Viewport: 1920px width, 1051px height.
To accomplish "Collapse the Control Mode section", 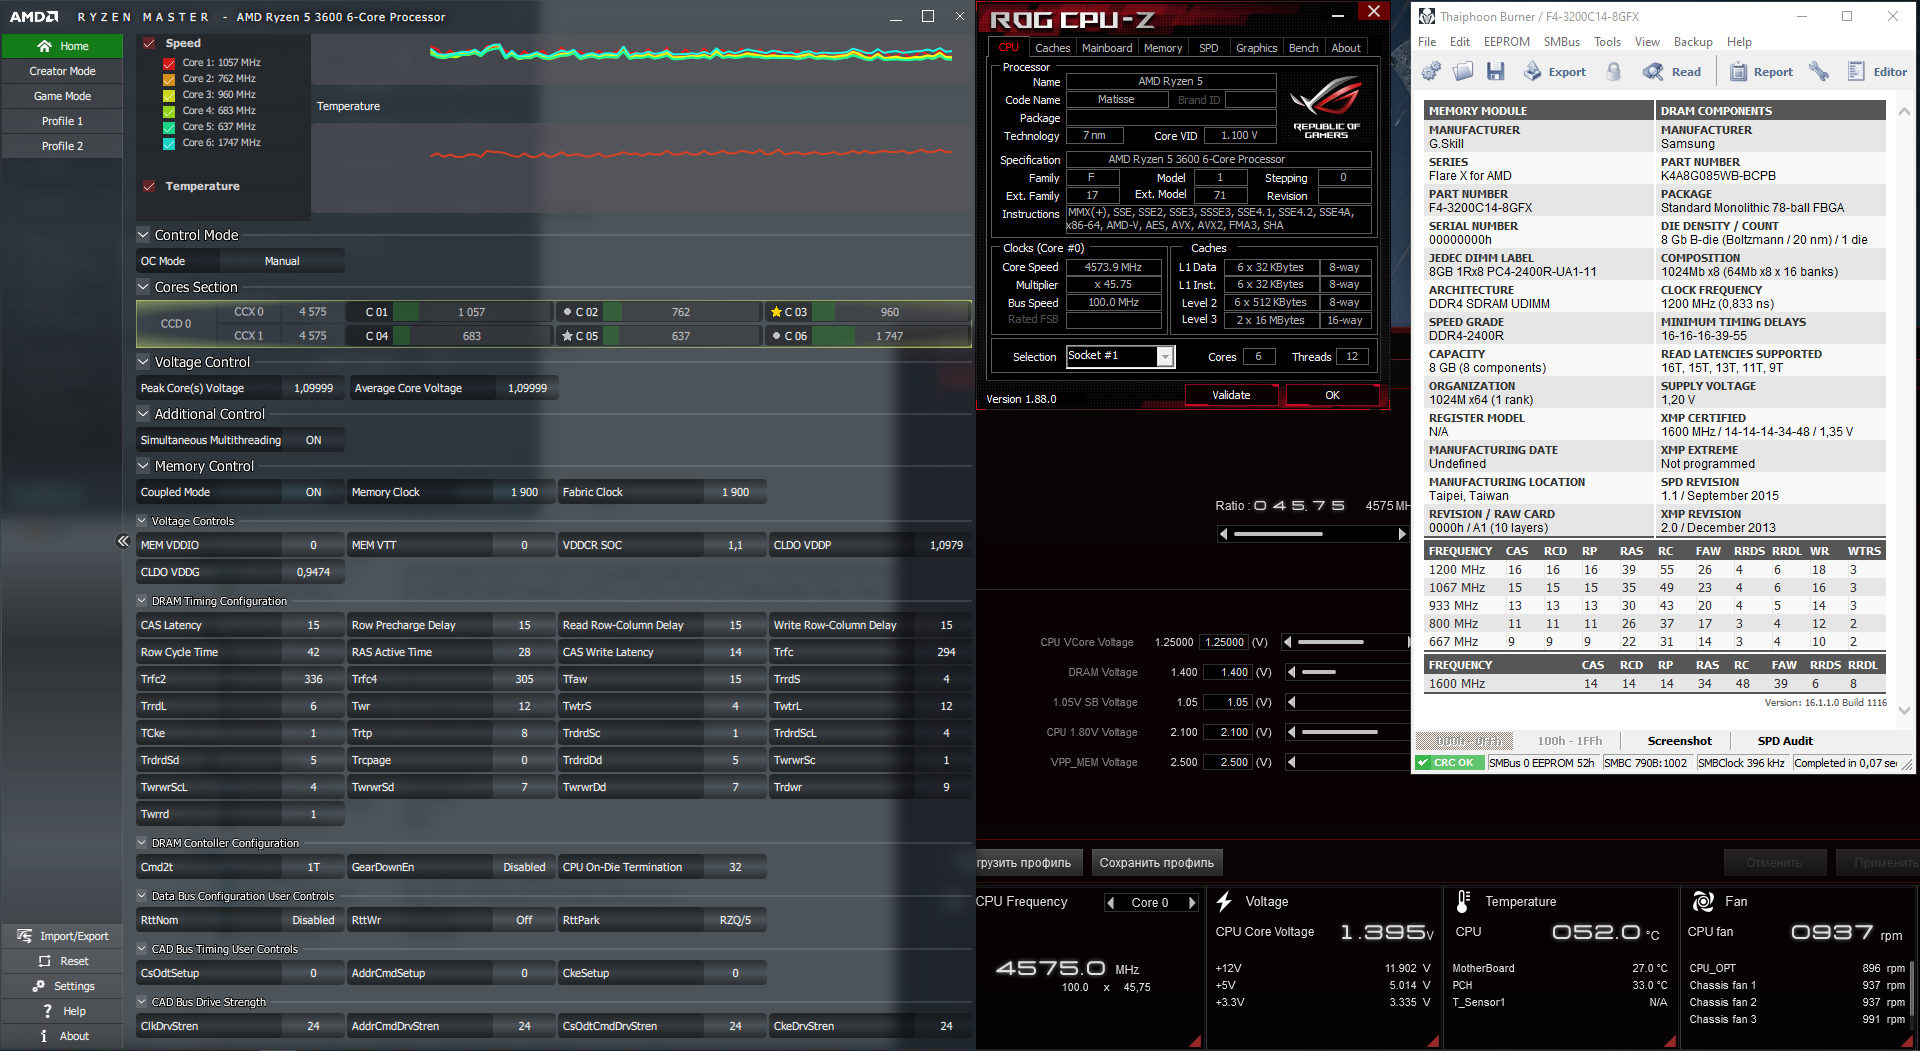I will (143, 235).
